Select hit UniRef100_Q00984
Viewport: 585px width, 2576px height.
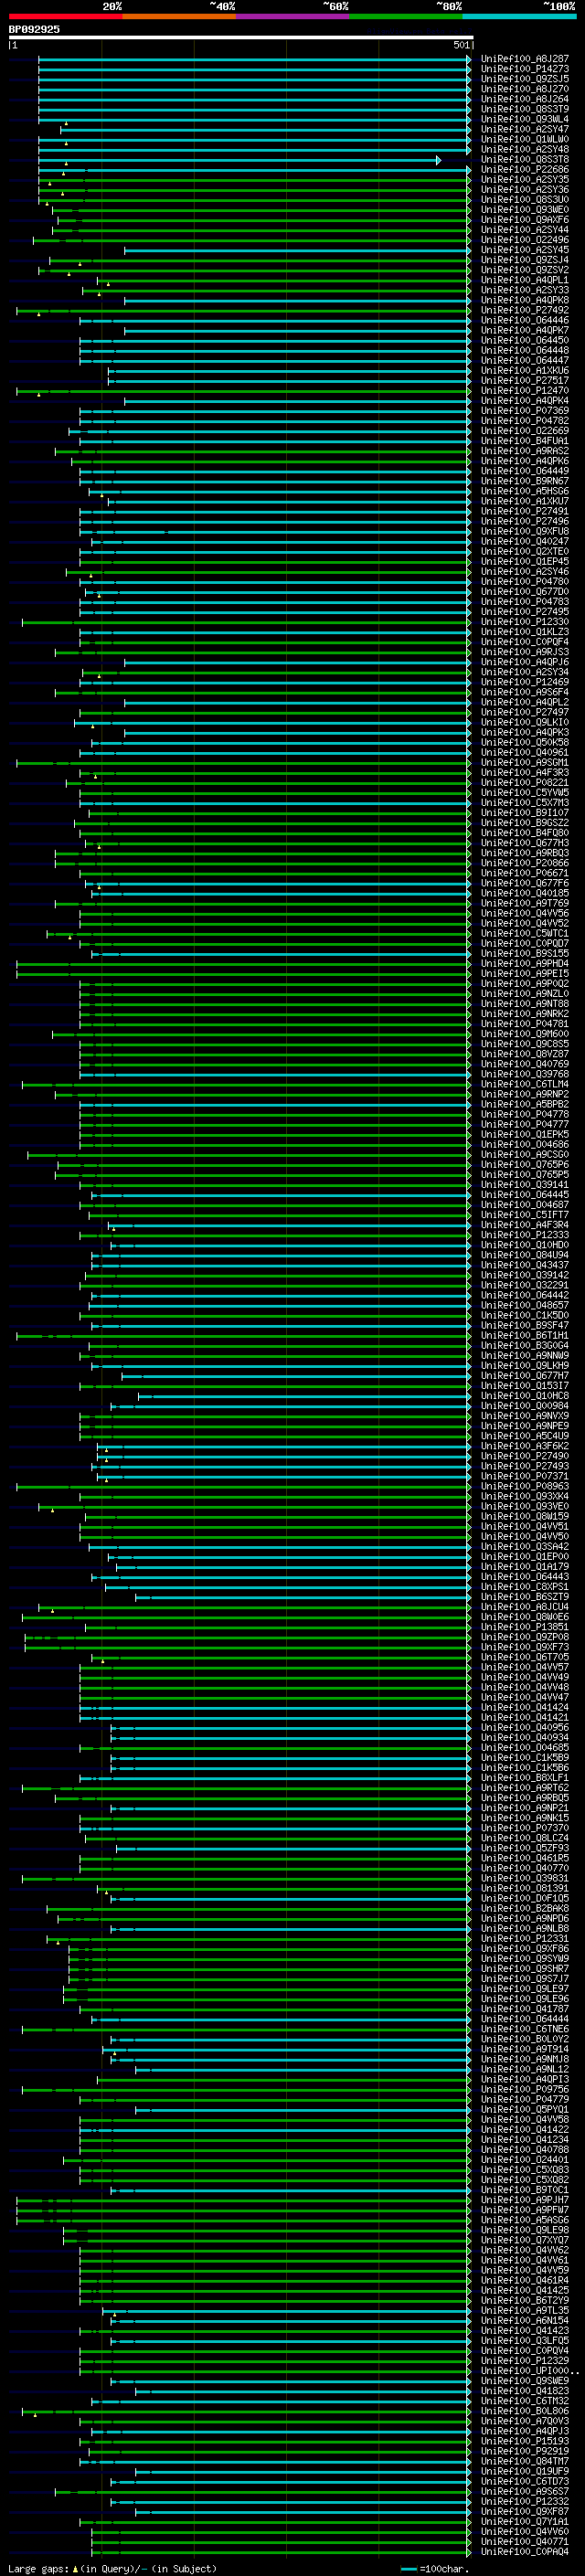click(525, 1406)
